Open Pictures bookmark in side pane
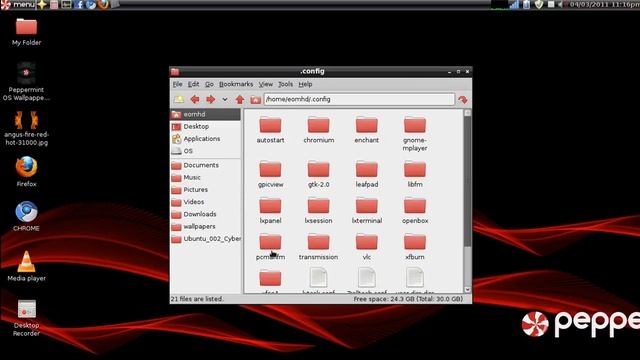Screen dimensions: 640x360 click(x=205, y=190)
